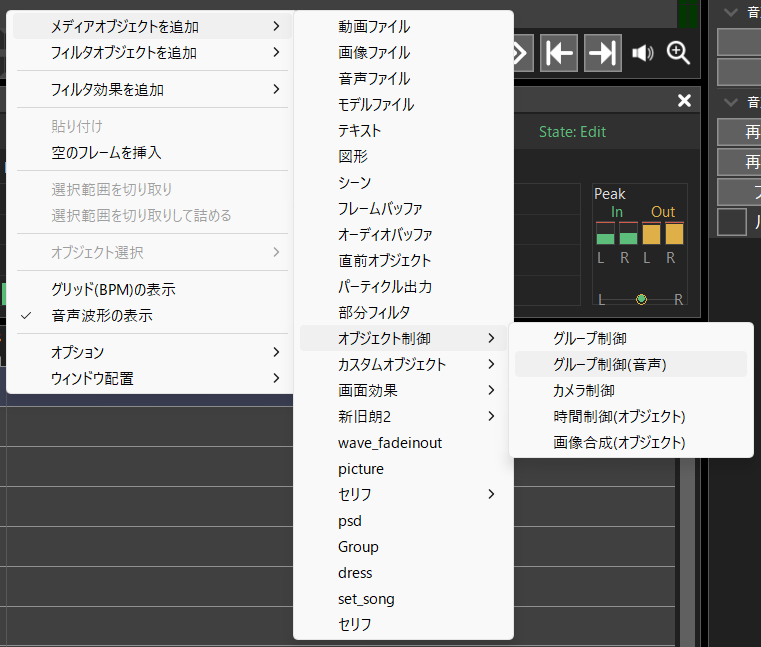The image size is (761, 647).
Task: Toggle 音声波形の表示 checked option
Action: click(153, 315)
